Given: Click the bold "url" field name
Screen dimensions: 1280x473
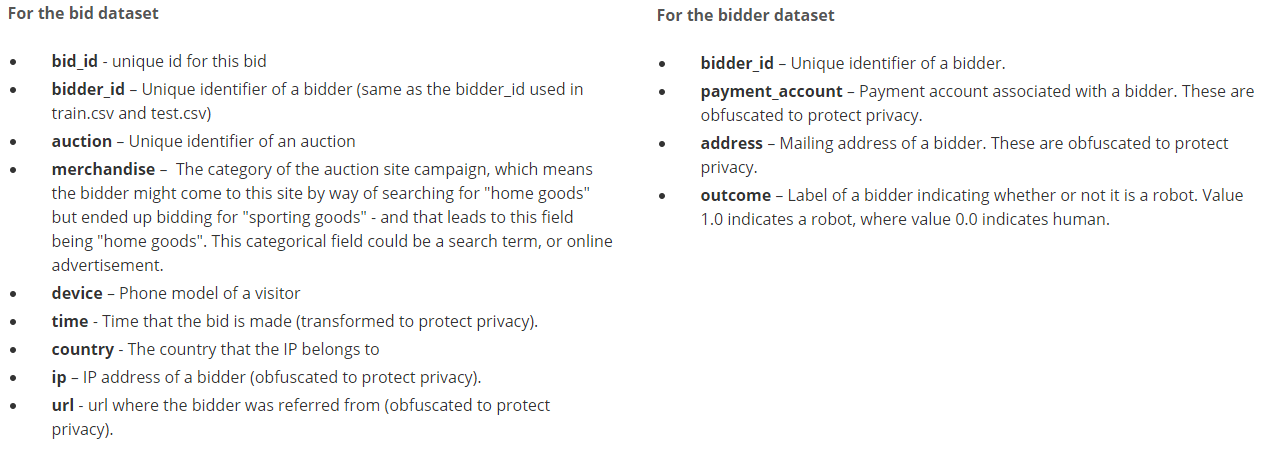Looking at the screenshot, I should pos(63,405).
